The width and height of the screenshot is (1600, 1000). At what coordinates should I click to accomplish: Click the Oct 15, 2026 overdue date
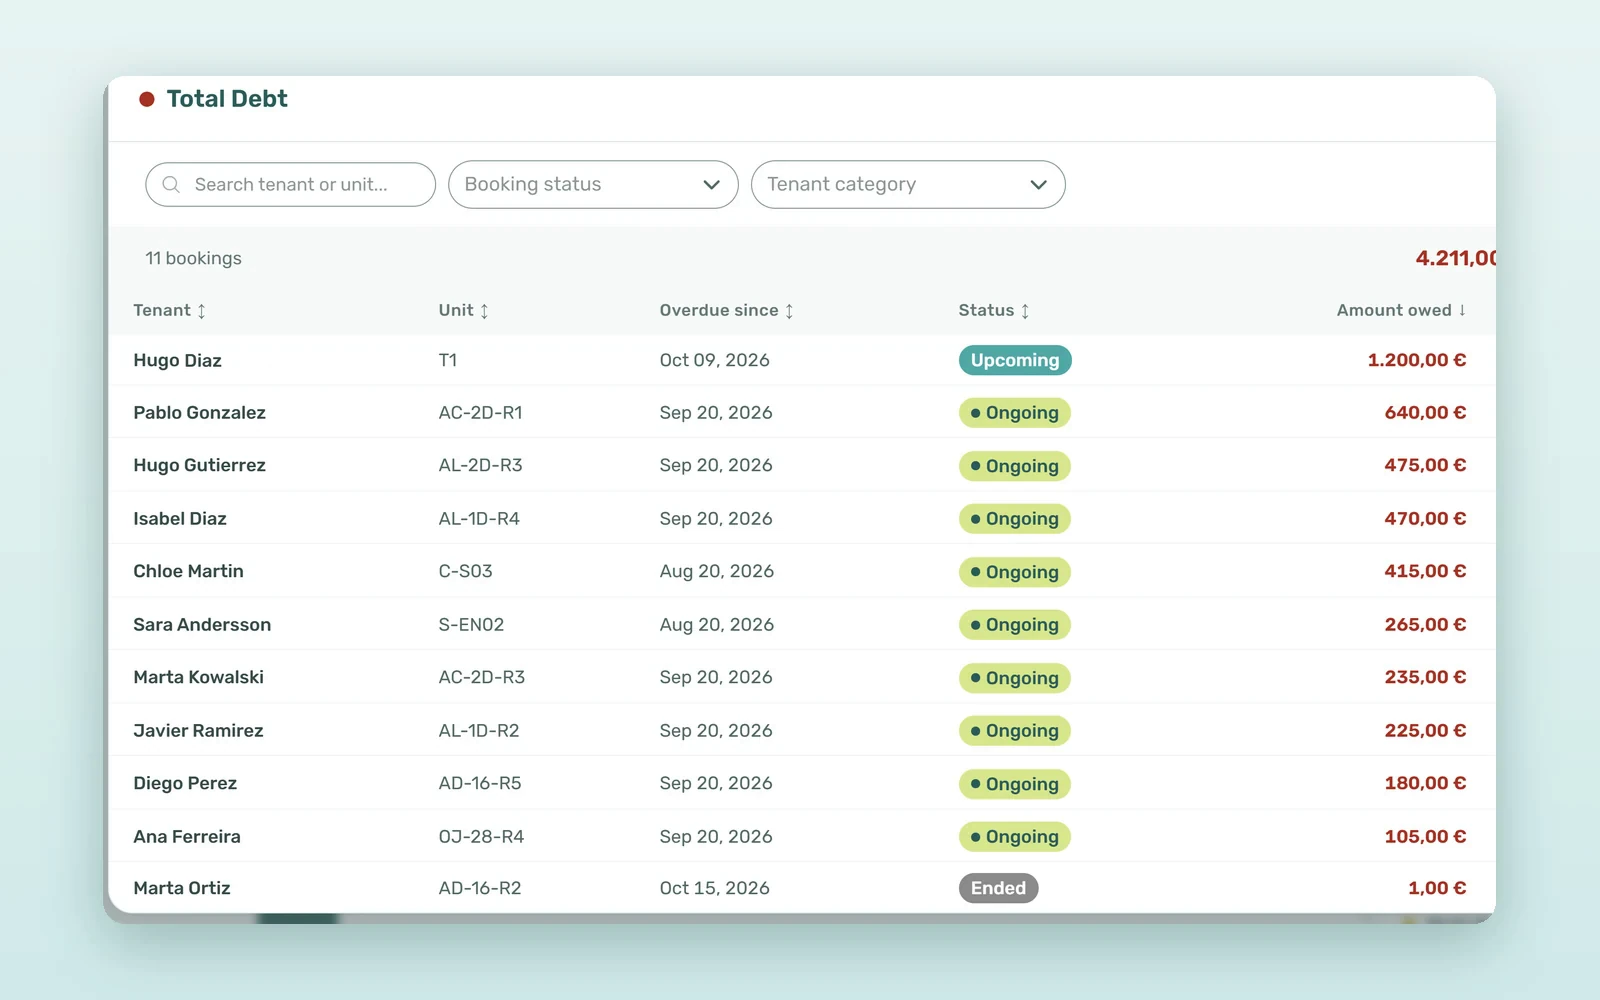point(714,888)
